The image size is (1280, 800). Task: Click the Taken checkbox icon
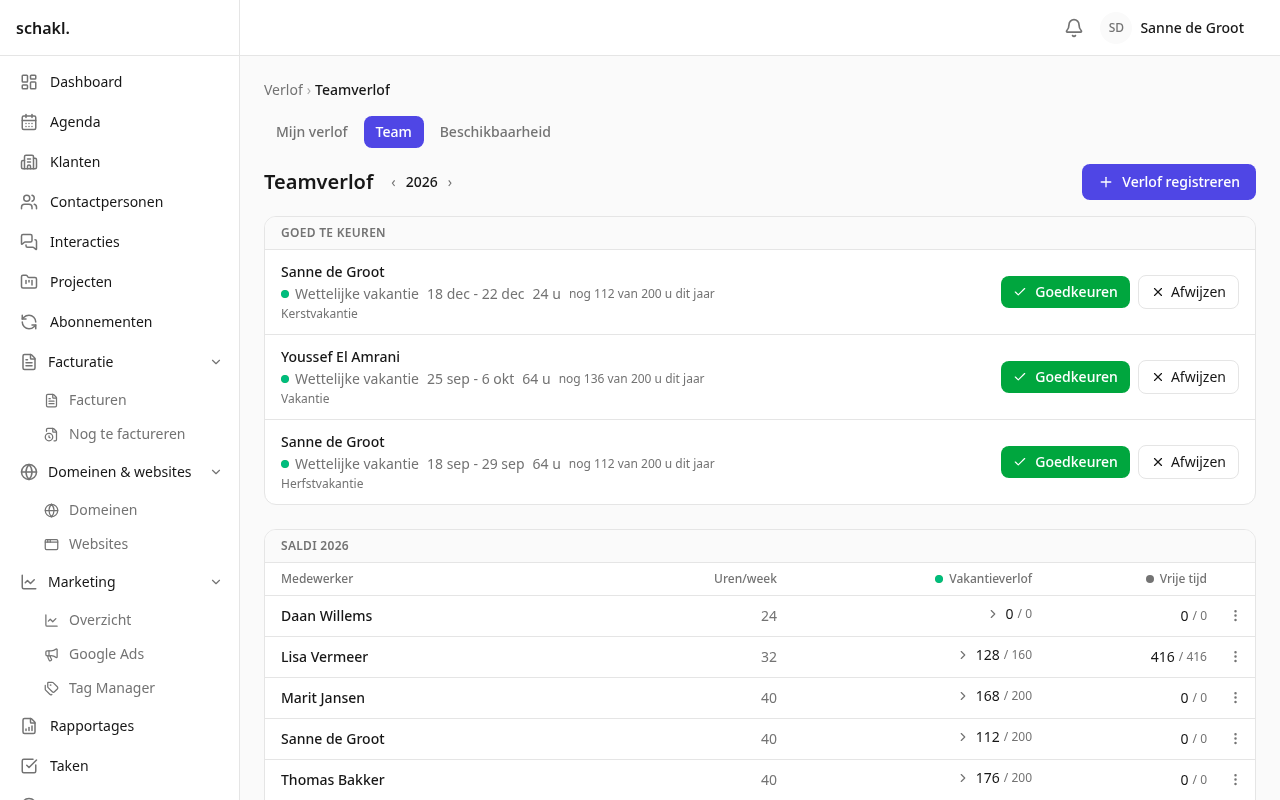[29, 766]
